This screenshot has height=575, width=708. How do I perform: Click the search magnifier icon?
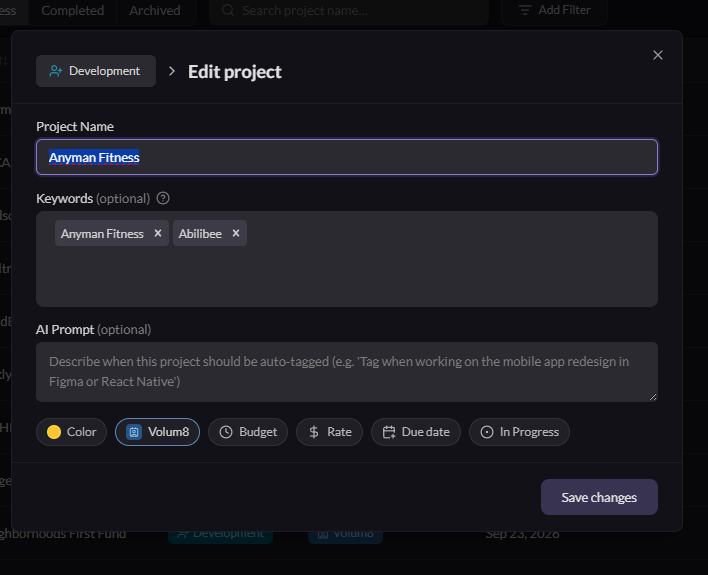point(228,10)
